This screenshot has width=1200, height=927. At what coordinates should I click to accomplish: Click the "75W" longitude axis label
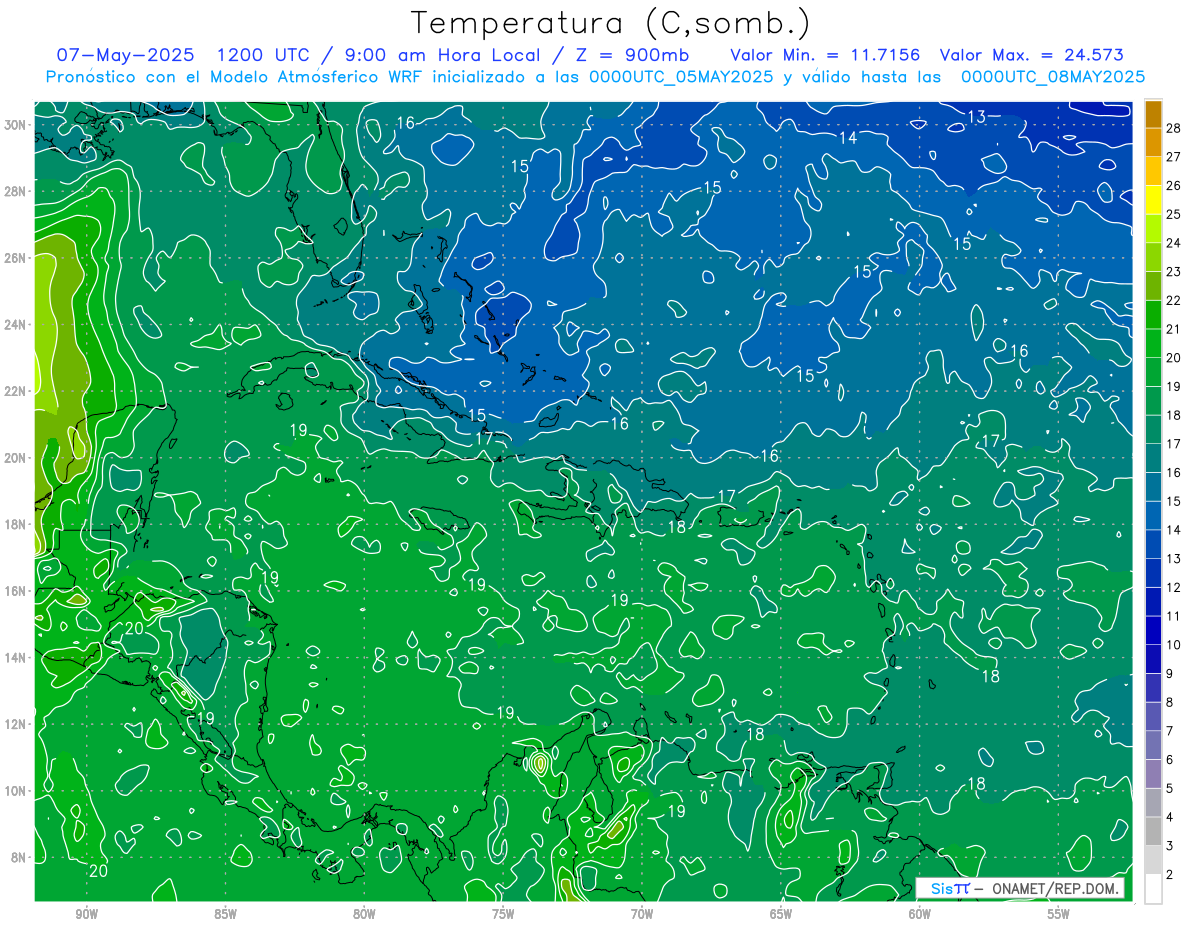tap(503, 915)
